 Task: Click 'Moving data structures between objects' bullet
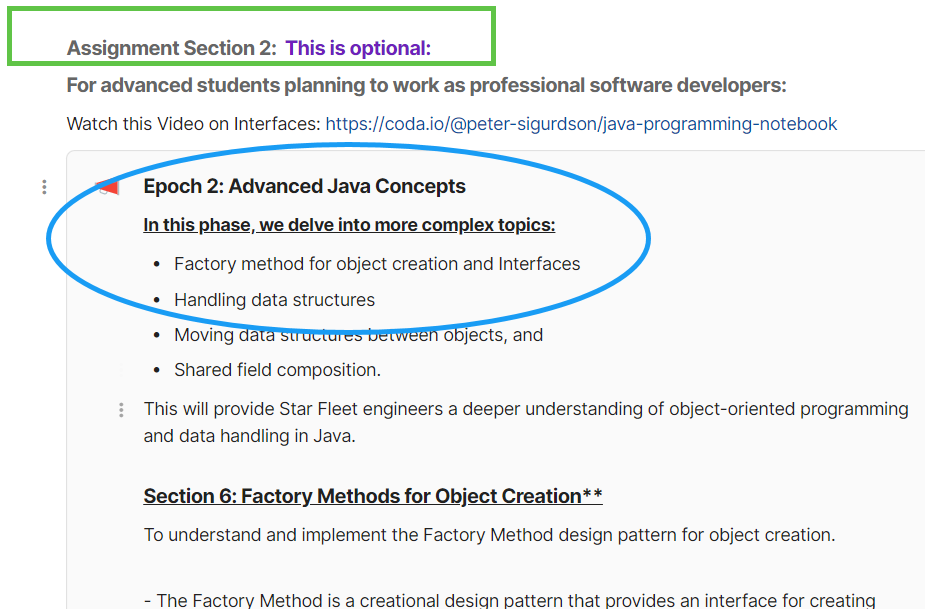coord(358,335)
